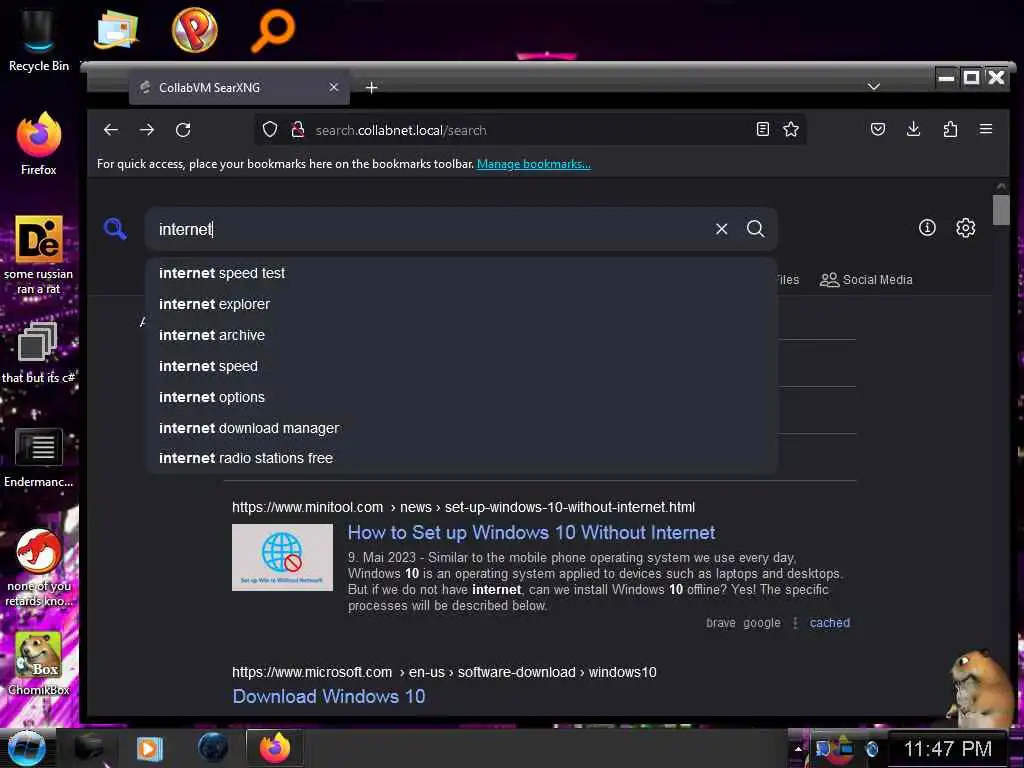
Task: Open the 'none of you' desktop icon
Action: [39, 567]
